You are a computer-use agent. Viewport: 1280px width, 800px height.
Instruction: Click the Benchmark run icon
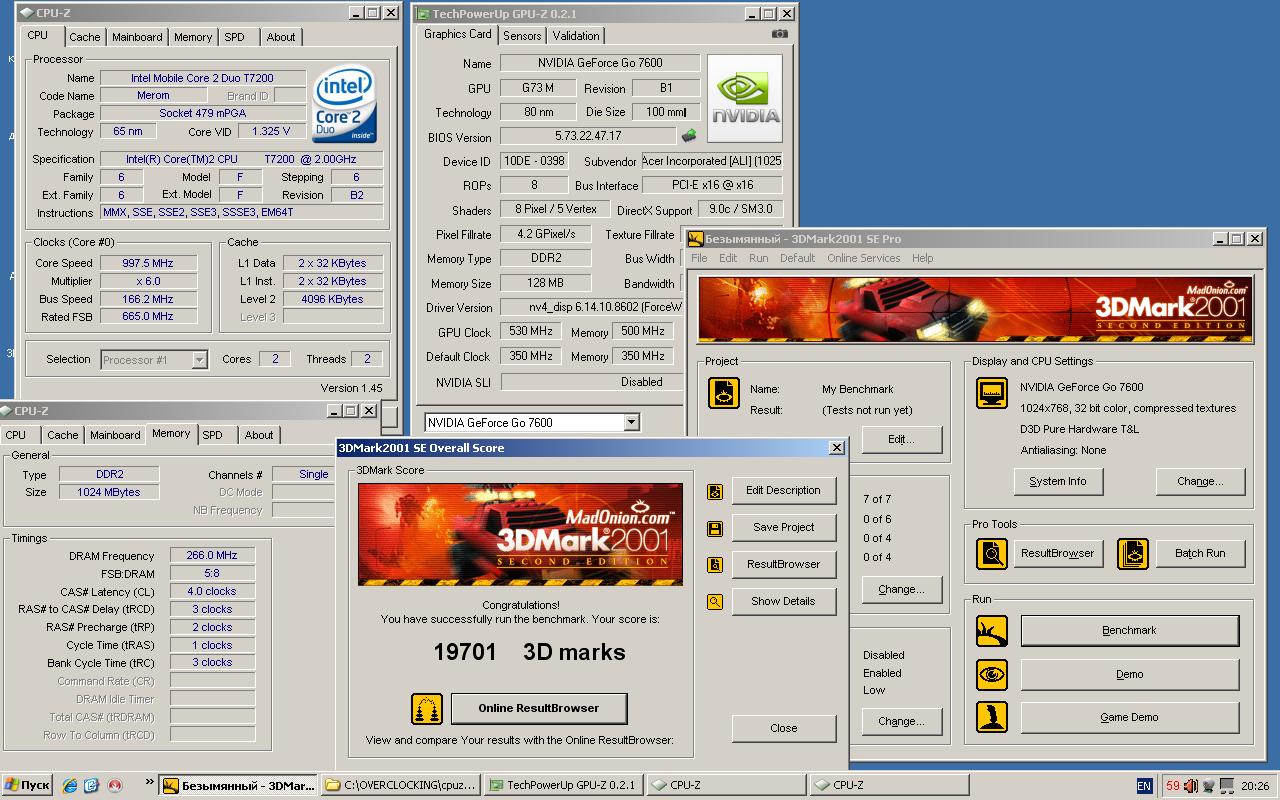click(x=992, y=631)
